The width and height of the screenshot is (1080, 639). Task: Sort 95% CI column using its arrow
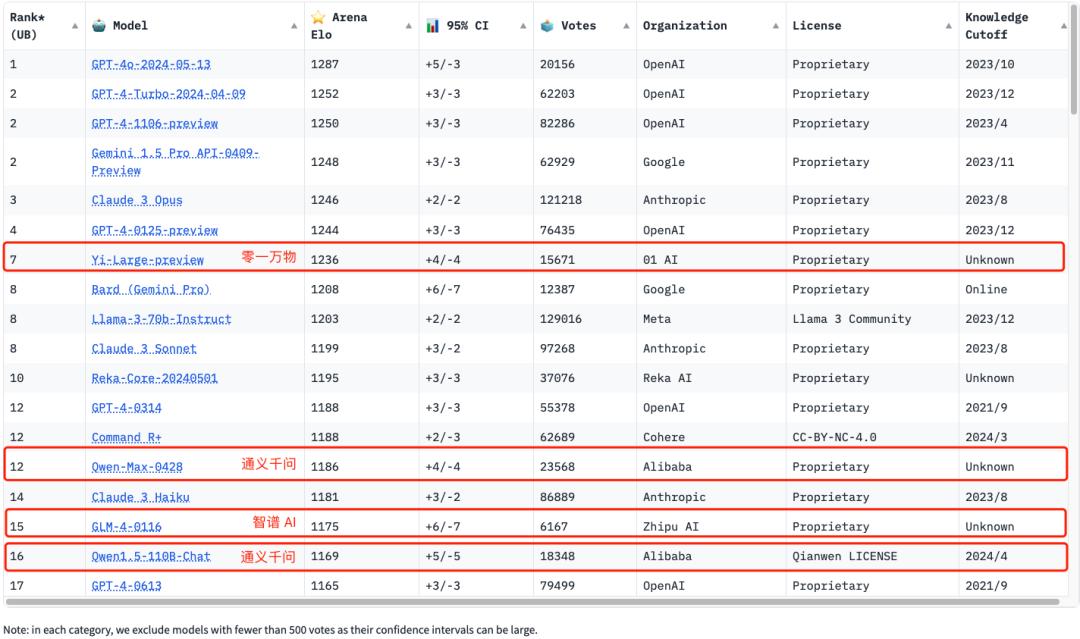[523, 26]
